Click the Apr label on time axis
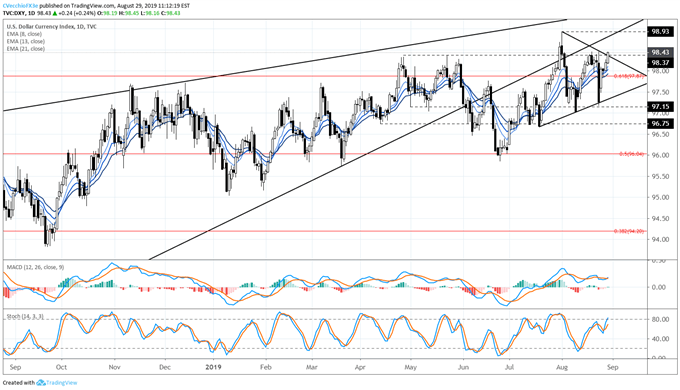This screenshot has height=390, width=680. [360, 367]
